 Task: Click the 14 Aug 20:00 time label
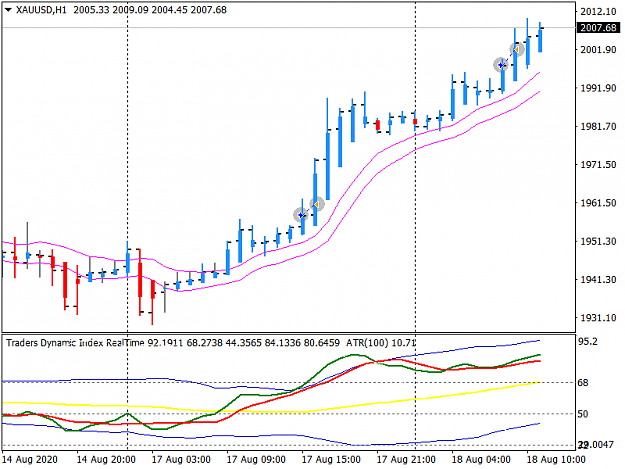point(106,459)
